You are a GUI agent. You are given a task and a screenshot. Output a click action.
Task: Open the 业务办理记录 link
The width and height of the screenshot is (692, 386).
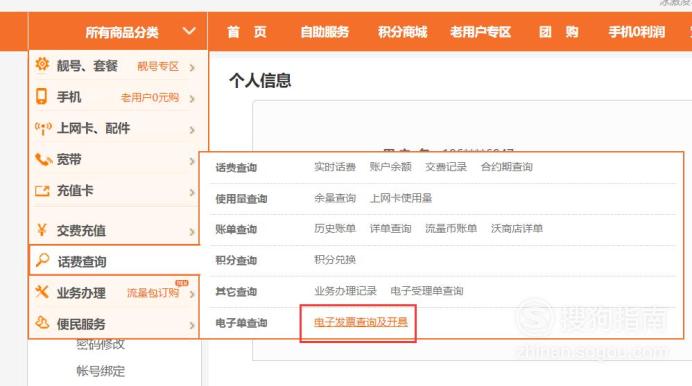345,291
